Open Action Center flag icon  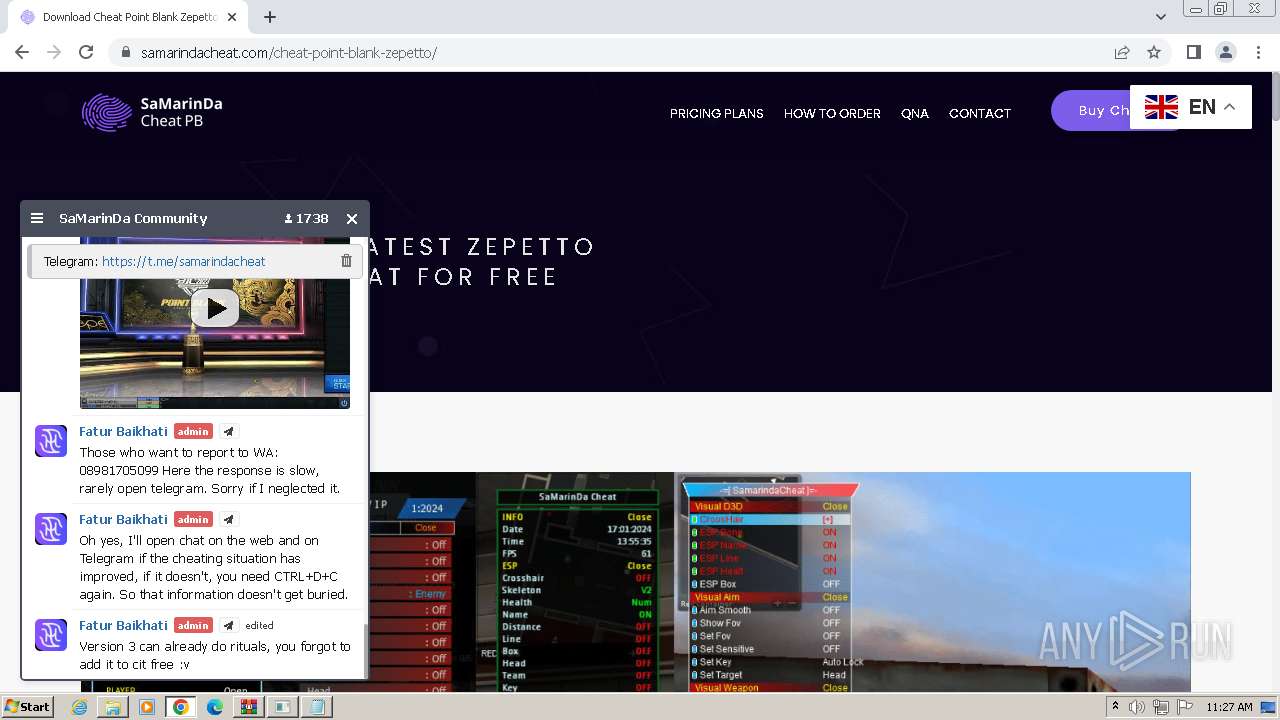point(1185,707)
